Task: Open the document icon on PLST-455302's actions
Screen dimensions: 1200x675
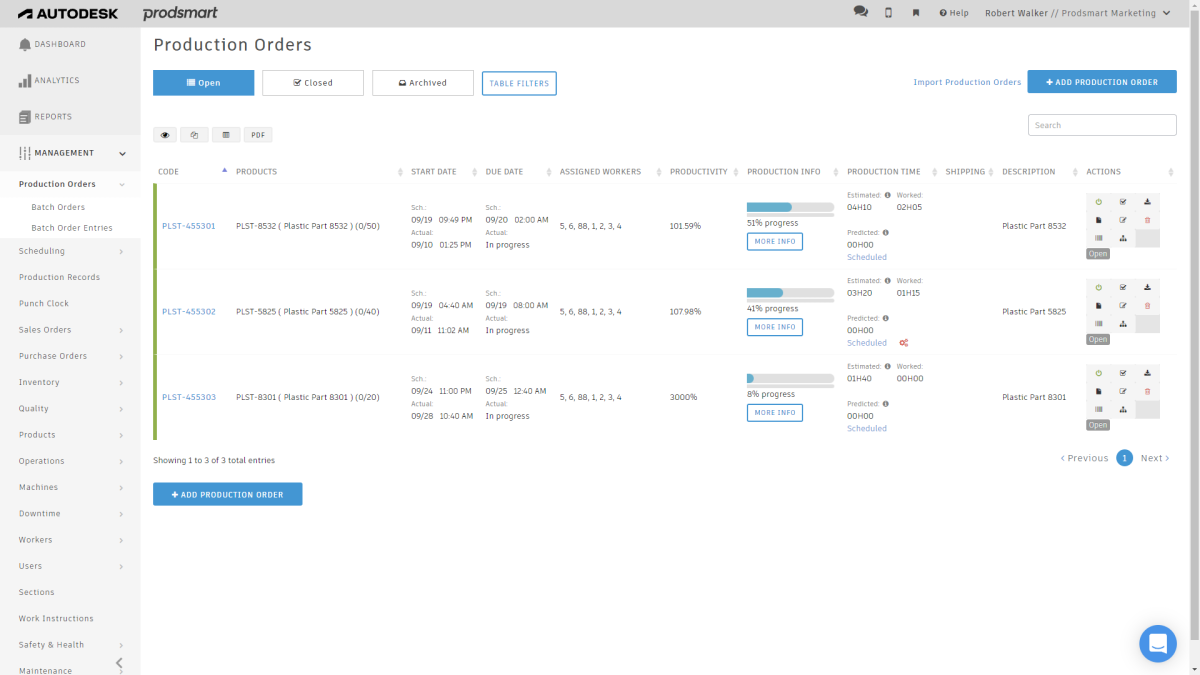Action: point(1098,305)
